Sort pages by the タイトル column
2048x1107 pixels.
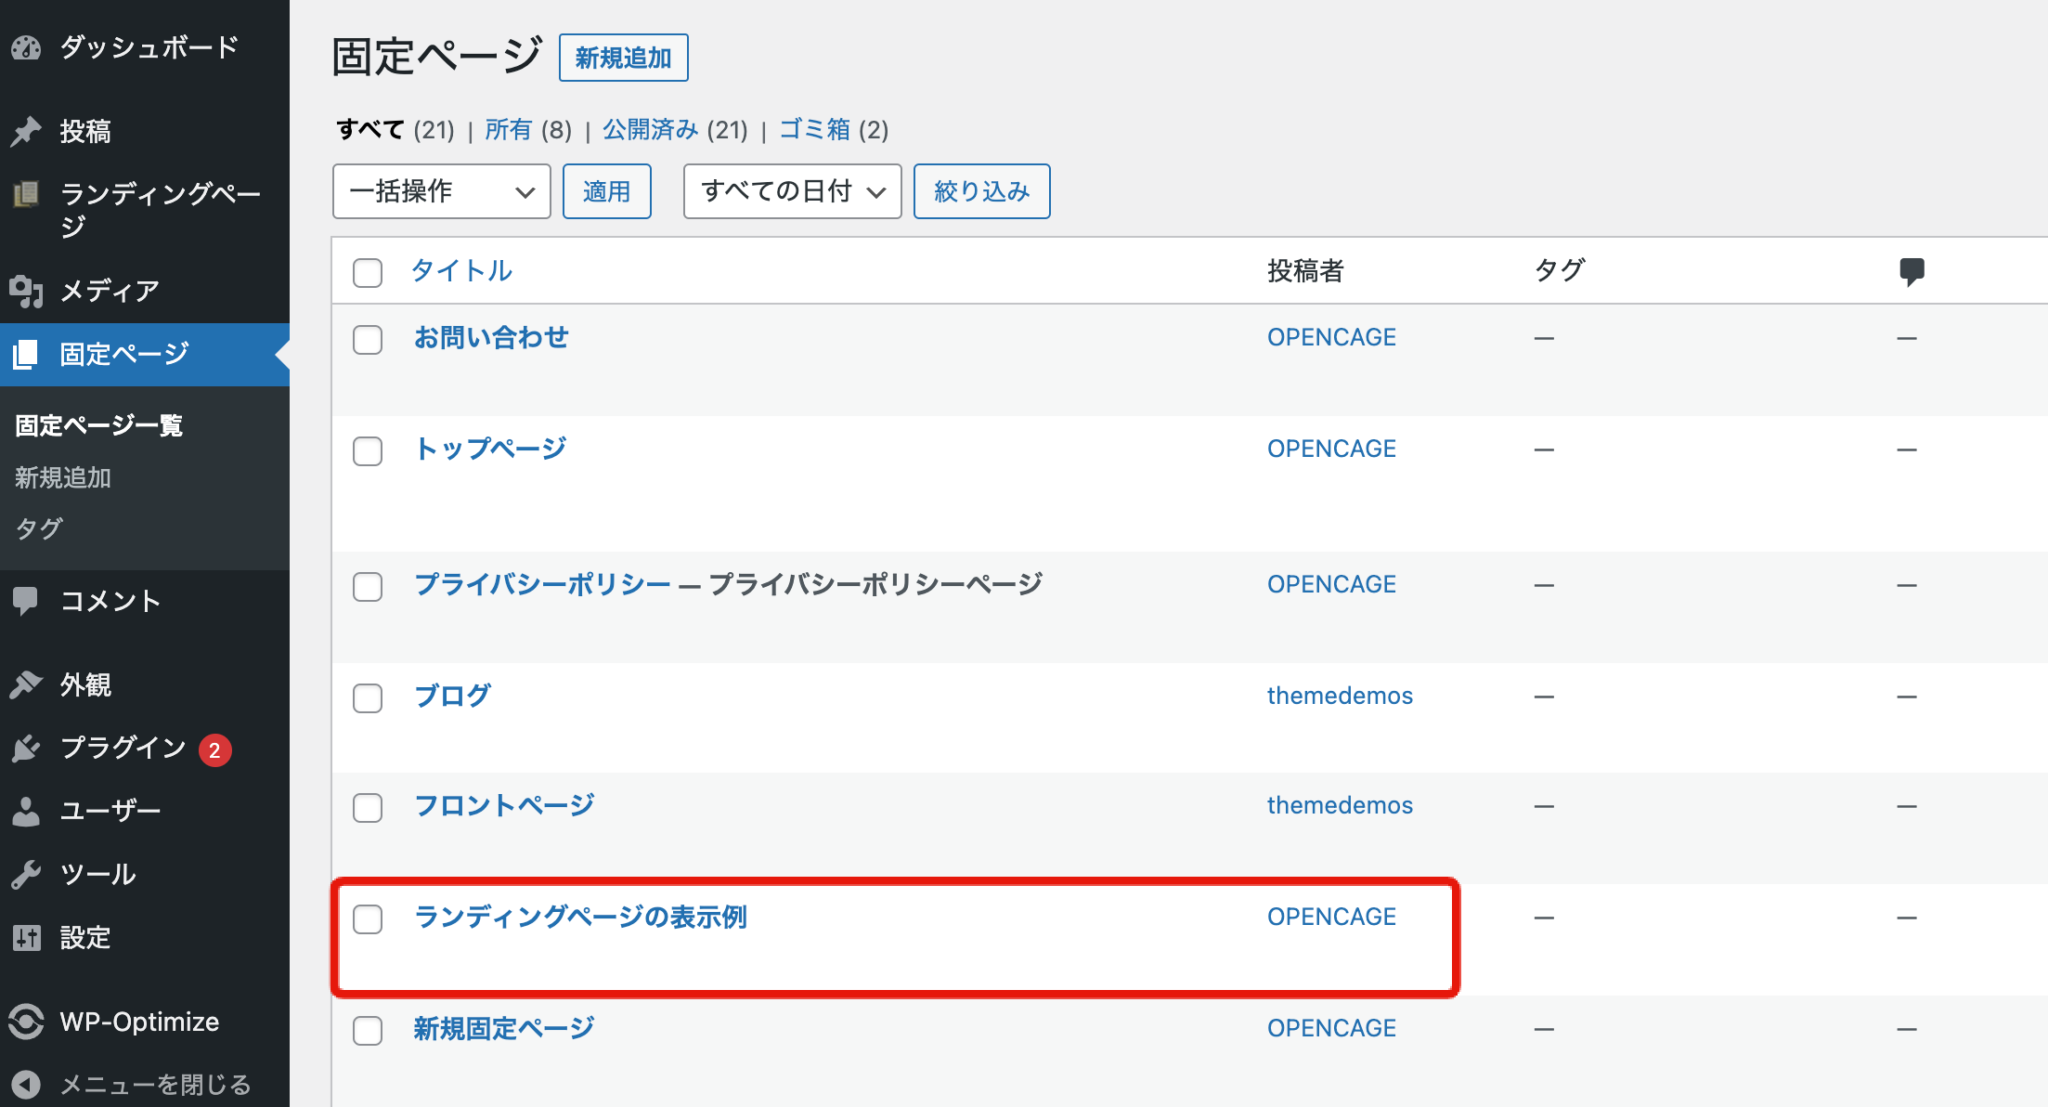coord(460,270)
